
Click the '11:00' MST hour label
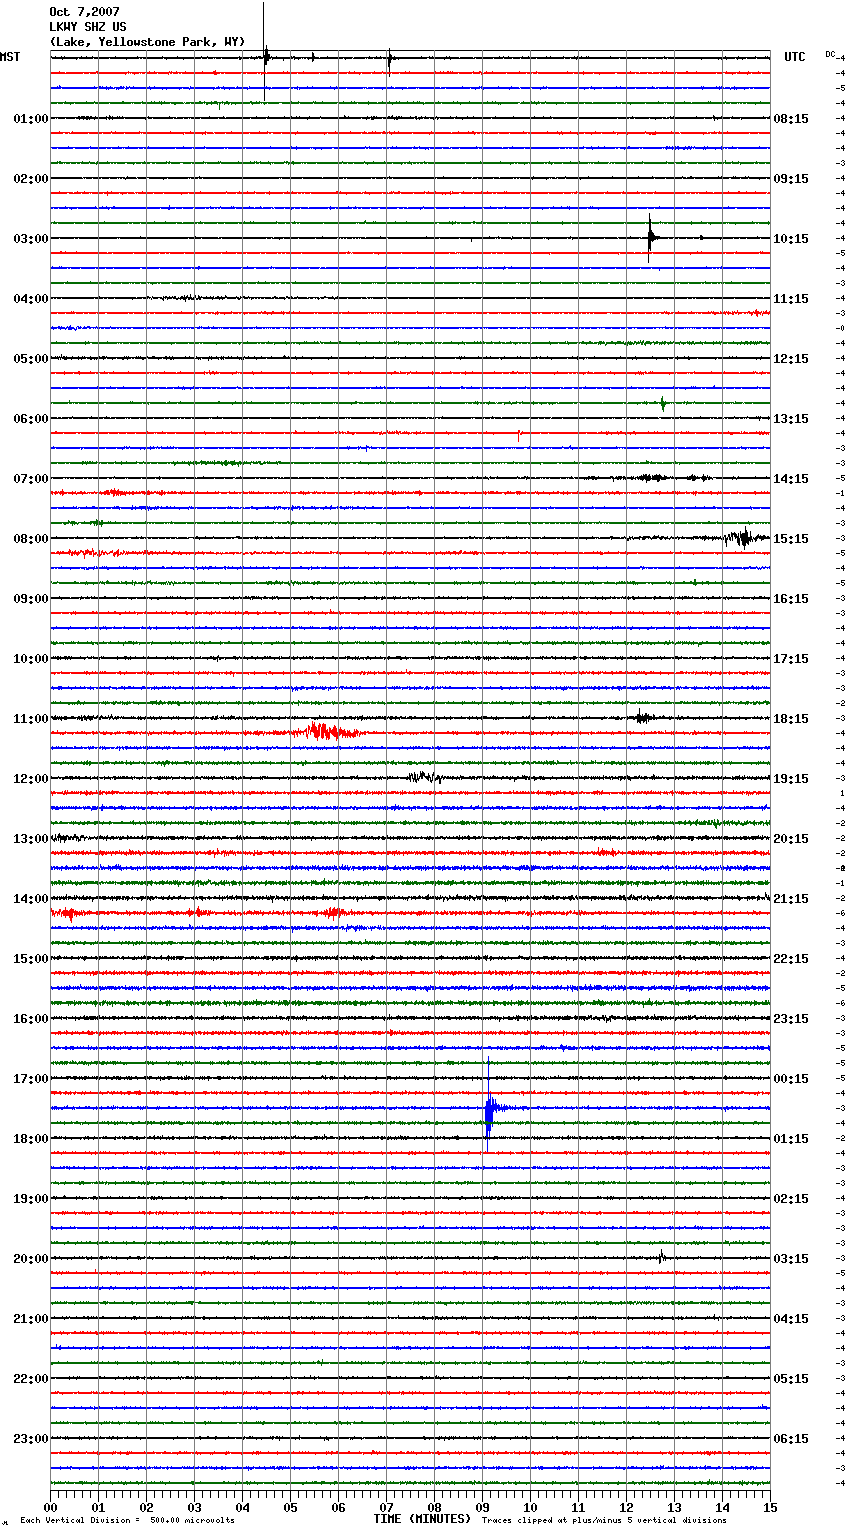[31, 719]
